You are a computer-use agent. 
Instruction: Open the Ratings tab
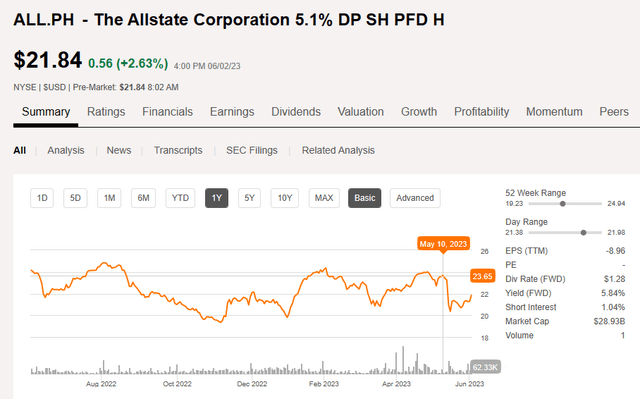(x=106, y=112)
